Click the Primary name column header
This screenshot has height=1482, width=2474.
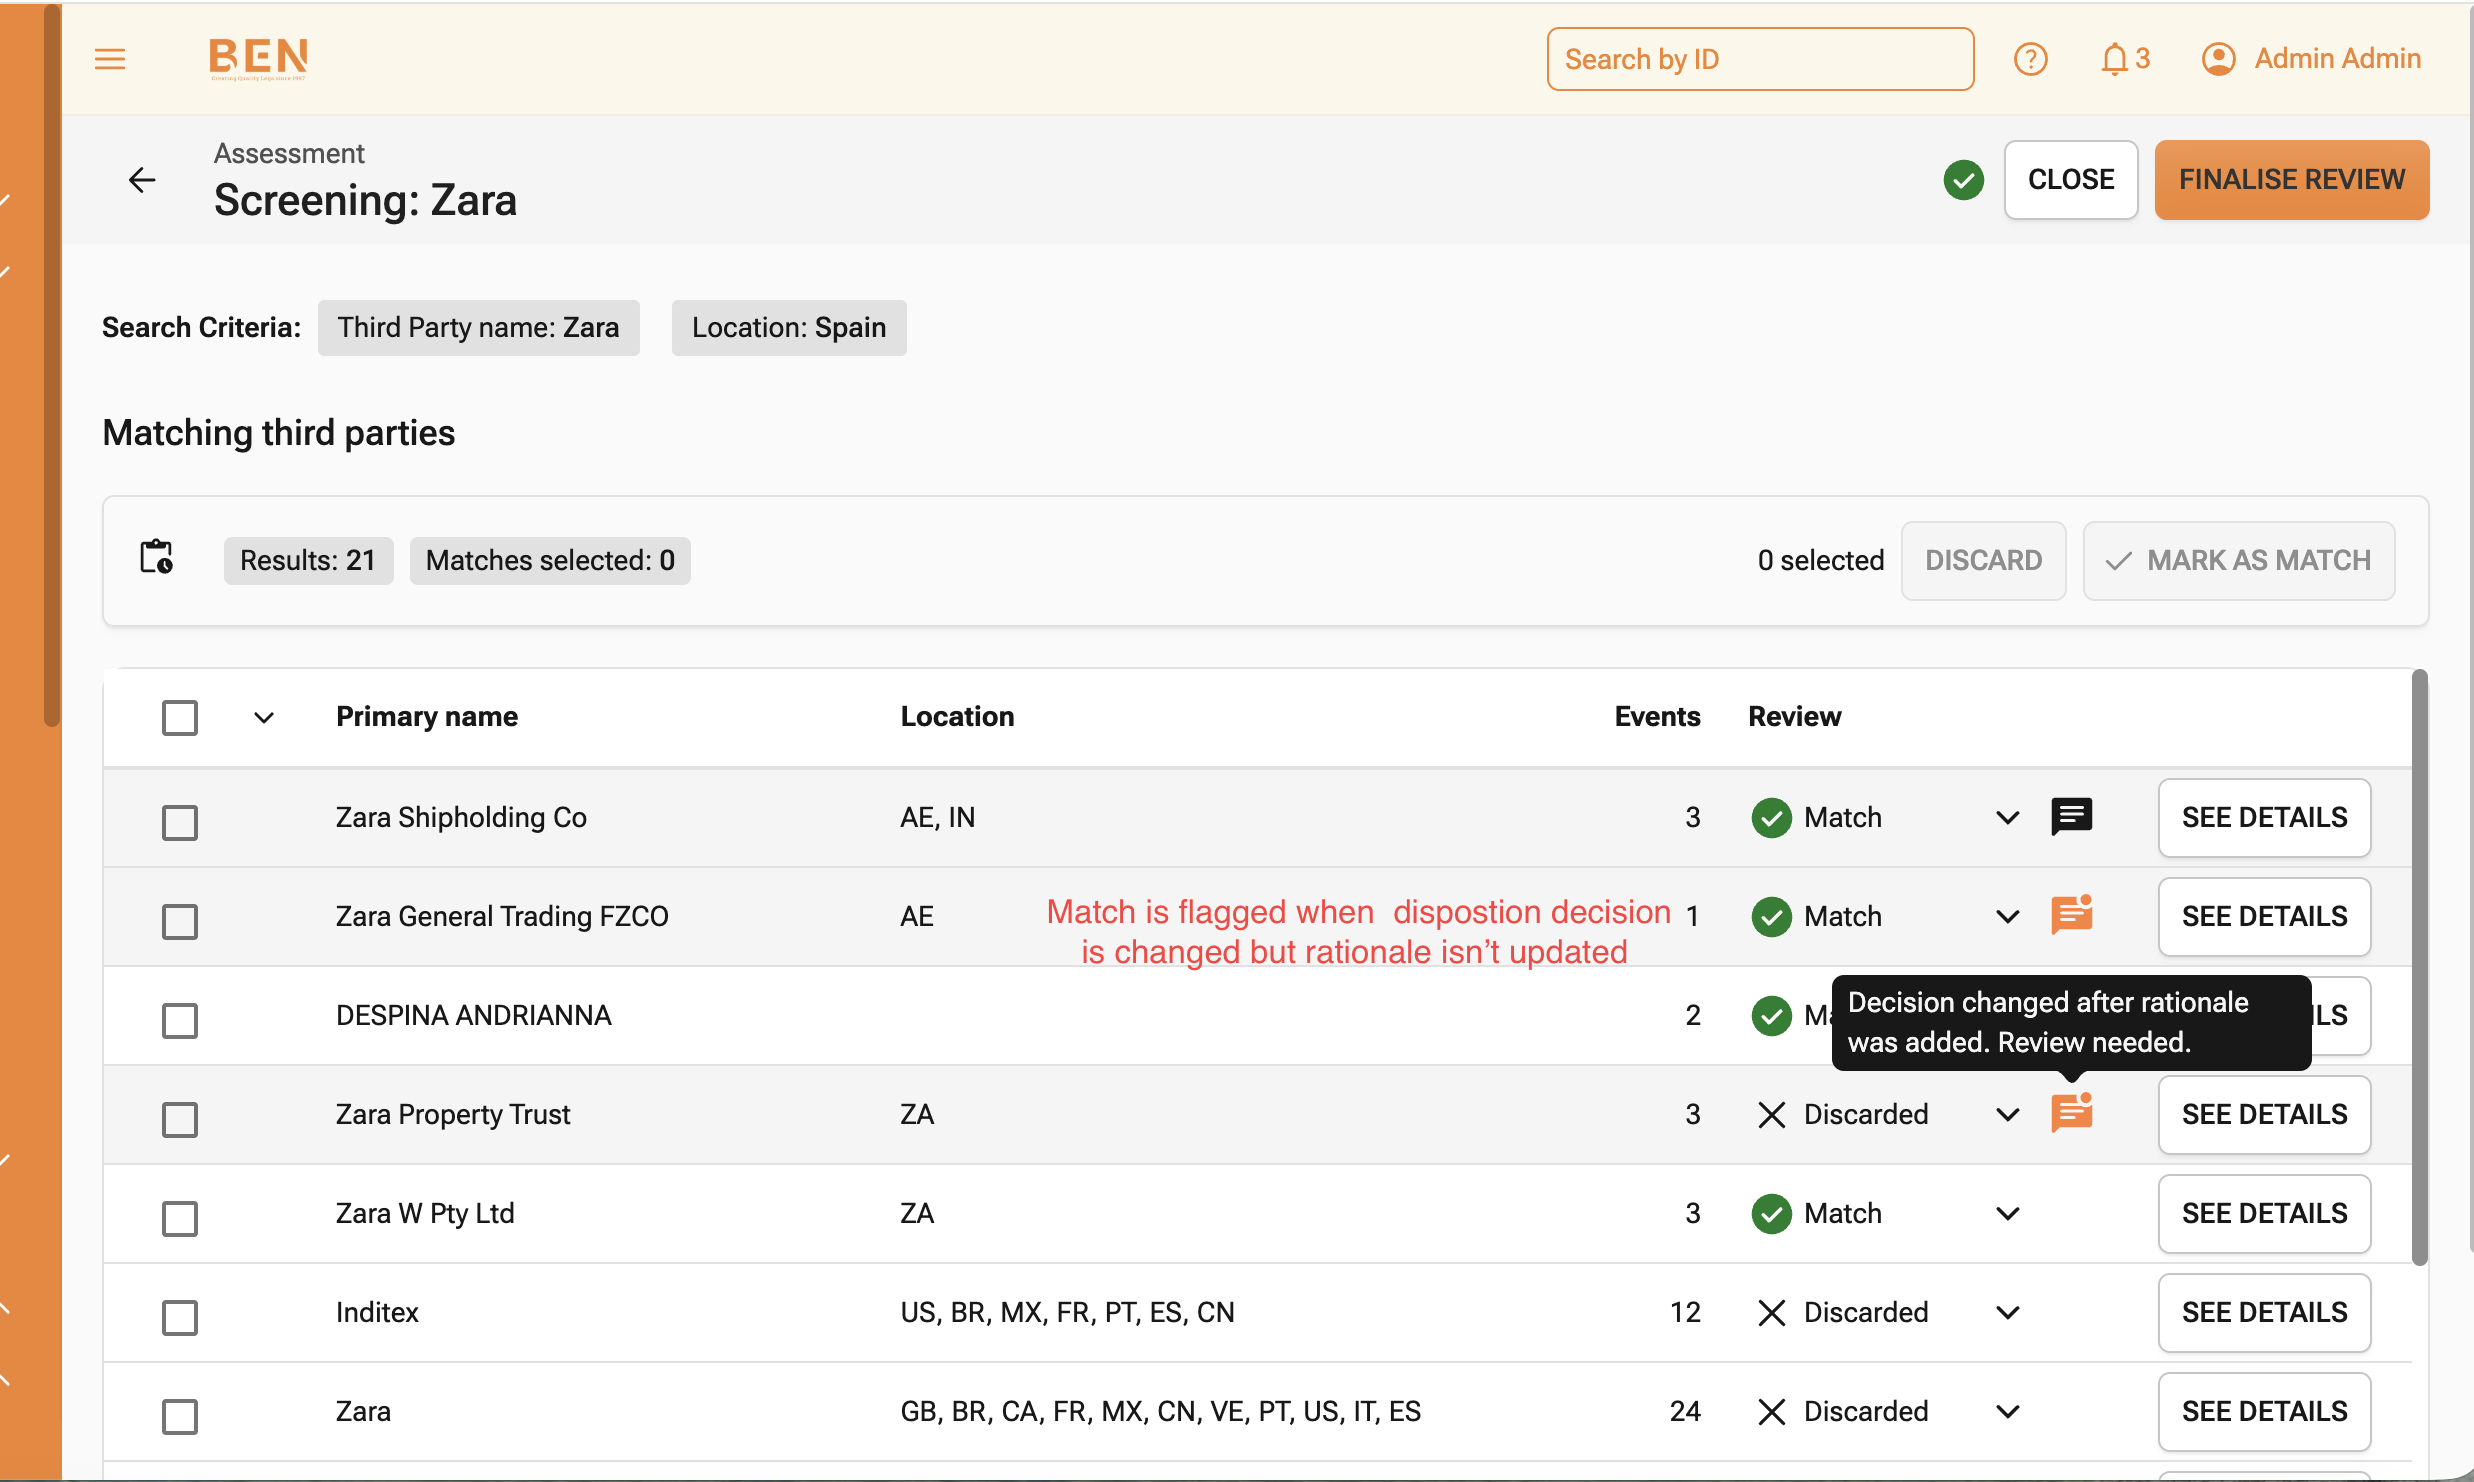click(427, 717)
